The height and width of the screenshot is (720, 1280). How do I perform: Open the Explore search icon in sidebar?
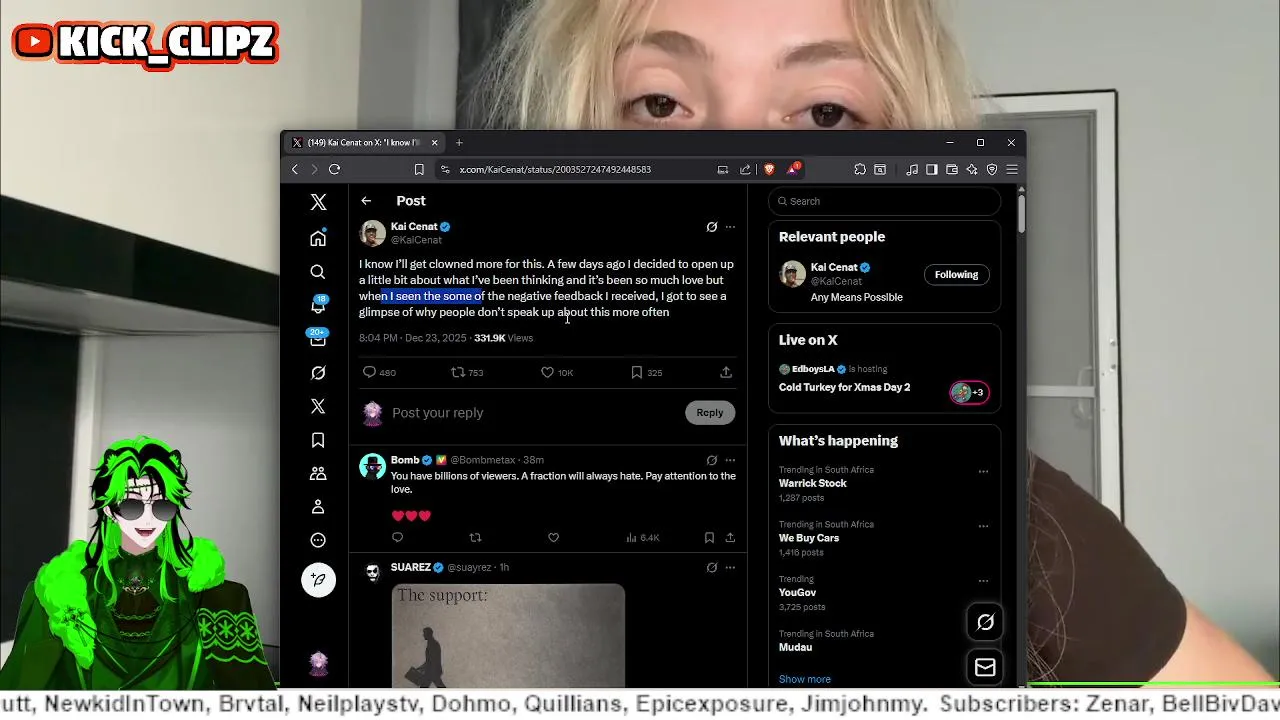click(318, 272)
